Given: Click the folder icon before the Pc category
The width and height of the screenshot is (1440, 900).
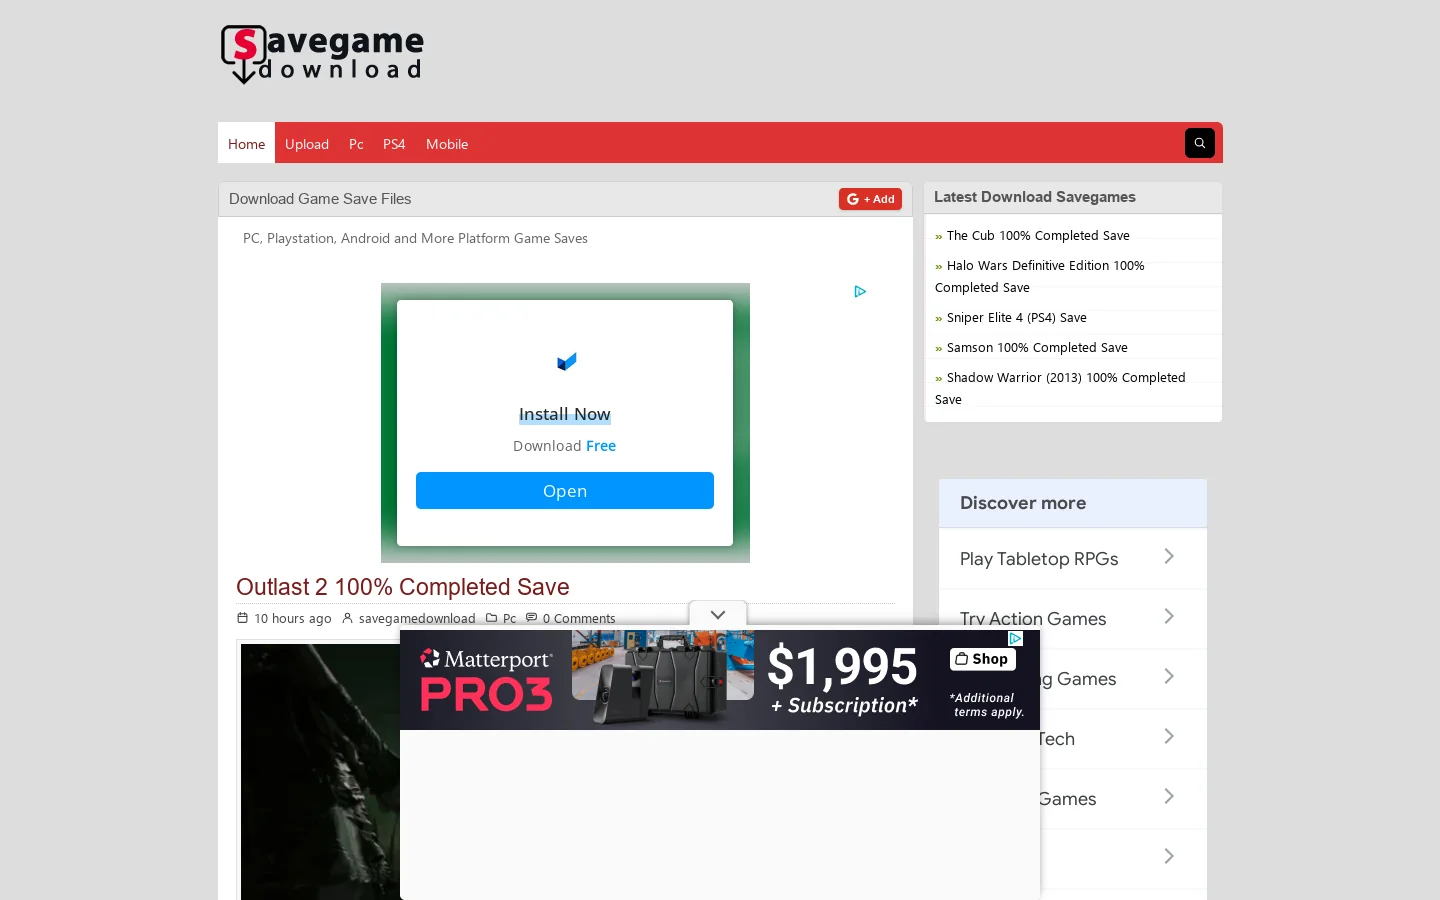Looking at the screenshot, I should click(491, 618).
